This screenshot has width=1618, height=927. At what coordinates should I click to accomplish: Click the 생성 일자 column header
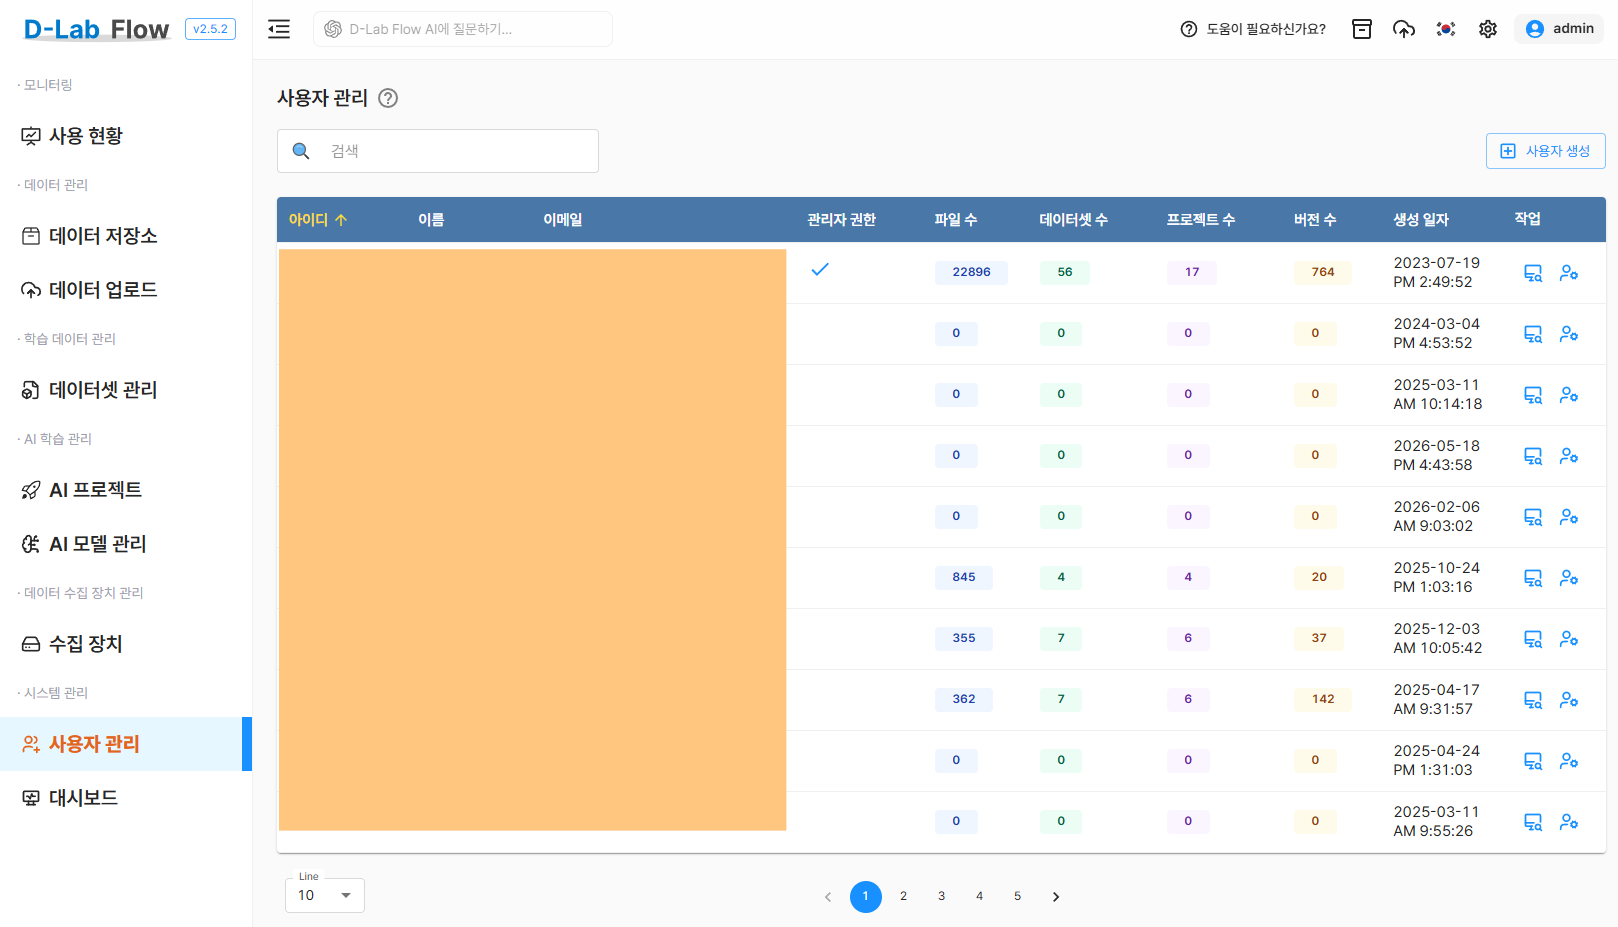pos(1421,219)
